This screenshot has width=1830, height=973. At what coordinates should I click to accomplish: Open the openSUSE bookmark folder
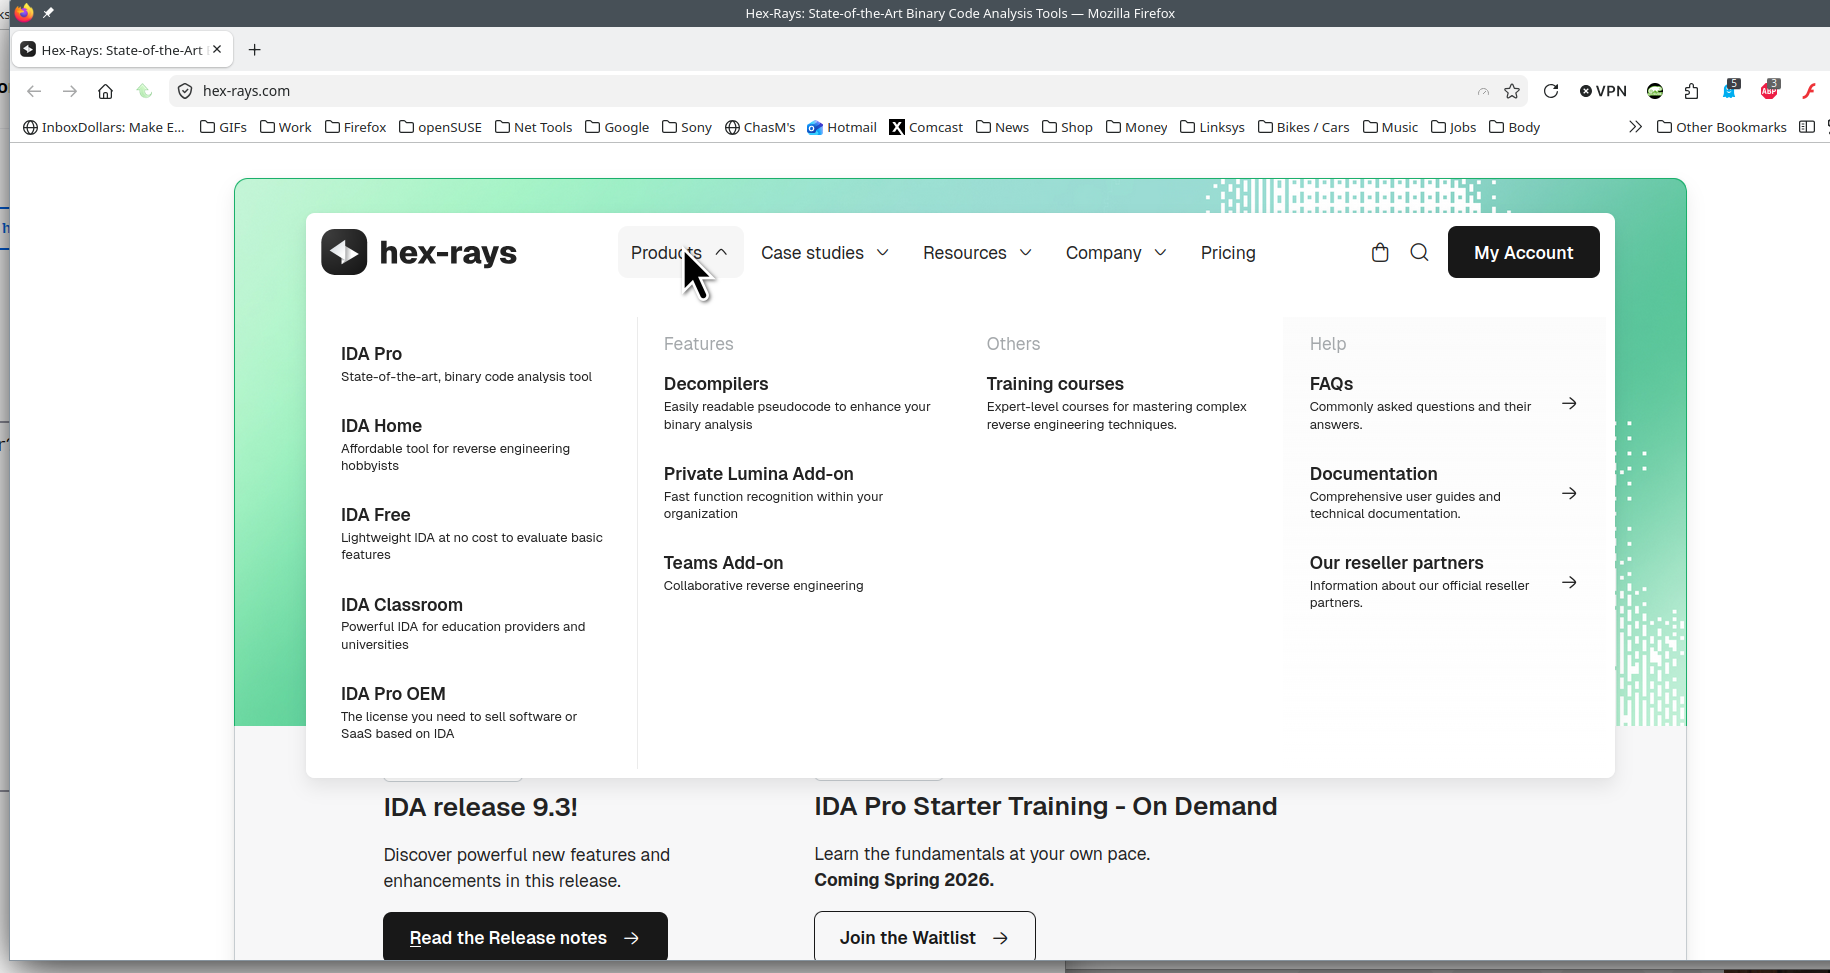(x=440, y=127)
